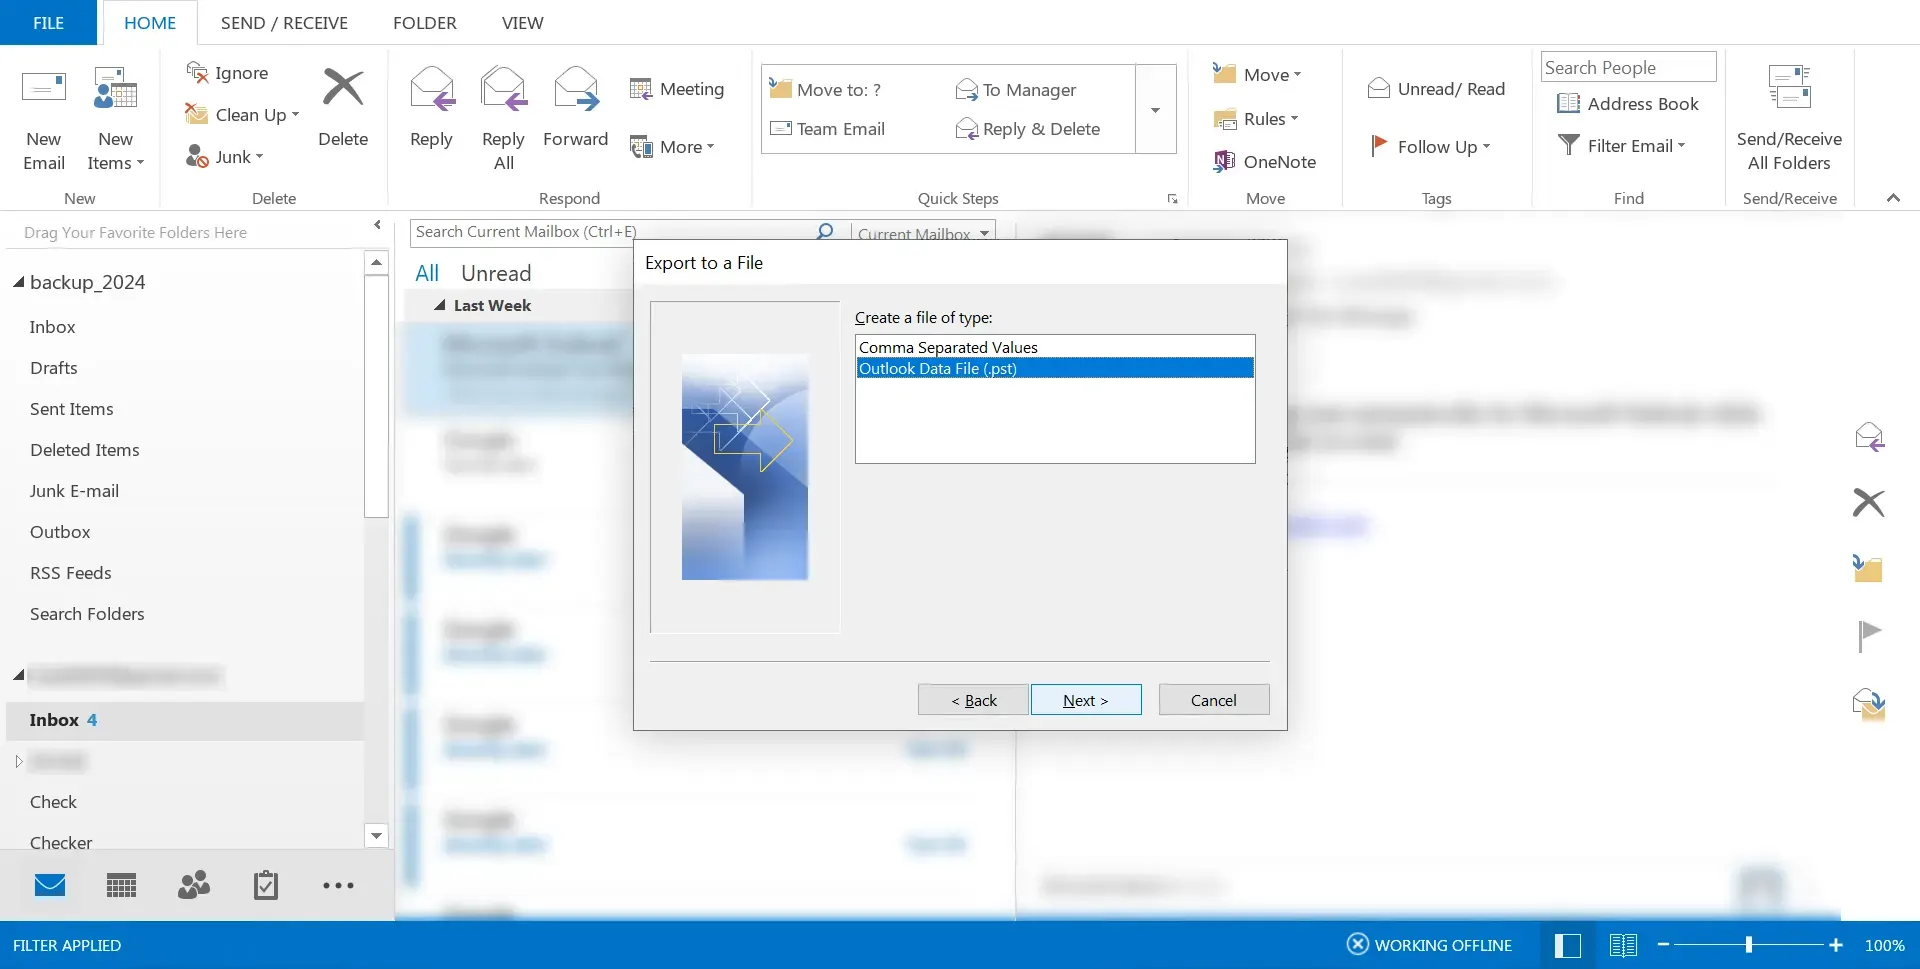This screenshot has width=1920, height=969.
Task: Send the item to OneNote
Action: click(x=1265, y=162)
